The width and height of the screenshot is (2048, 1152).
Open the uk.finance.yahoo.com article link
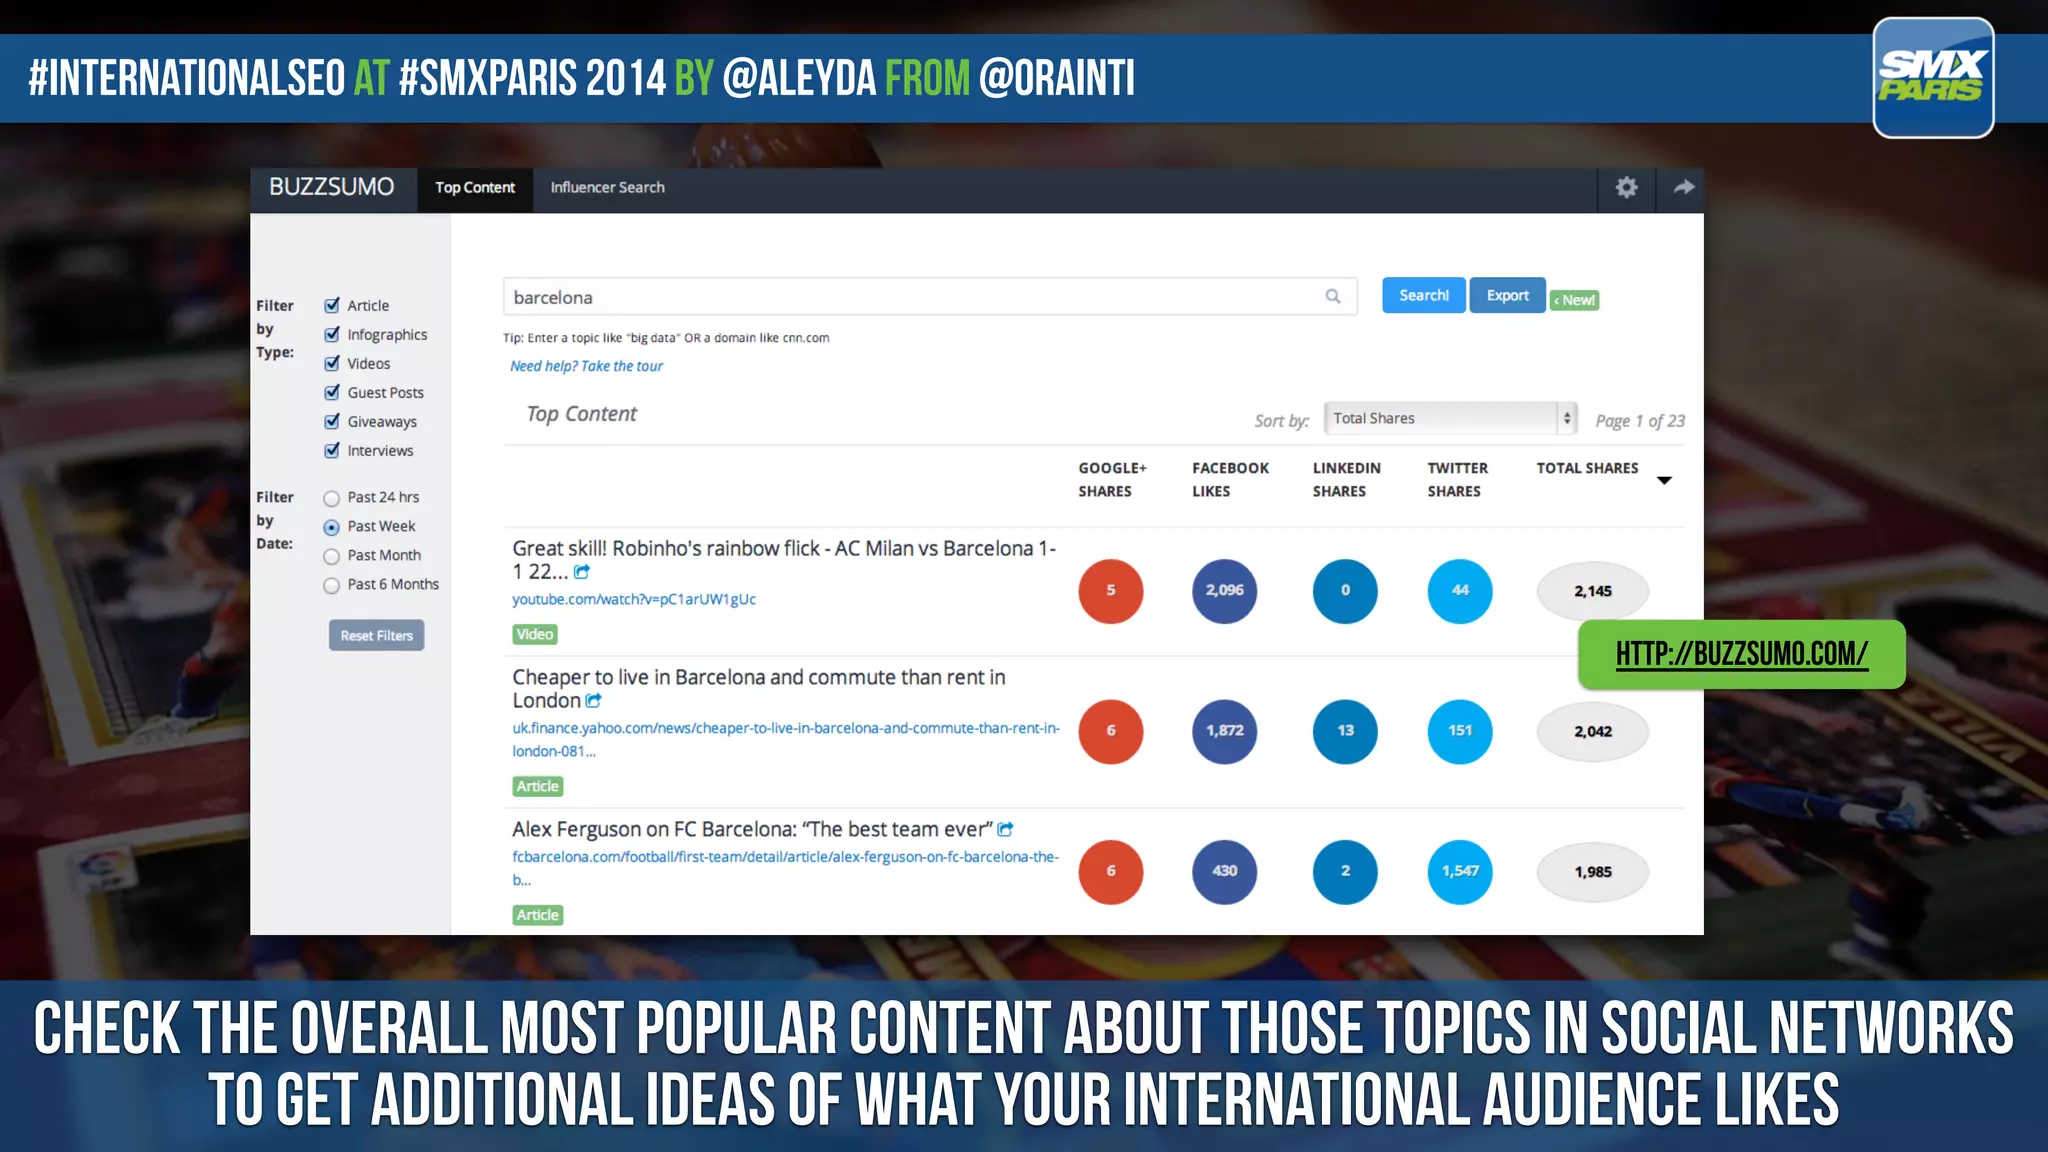tap(785, 739)
